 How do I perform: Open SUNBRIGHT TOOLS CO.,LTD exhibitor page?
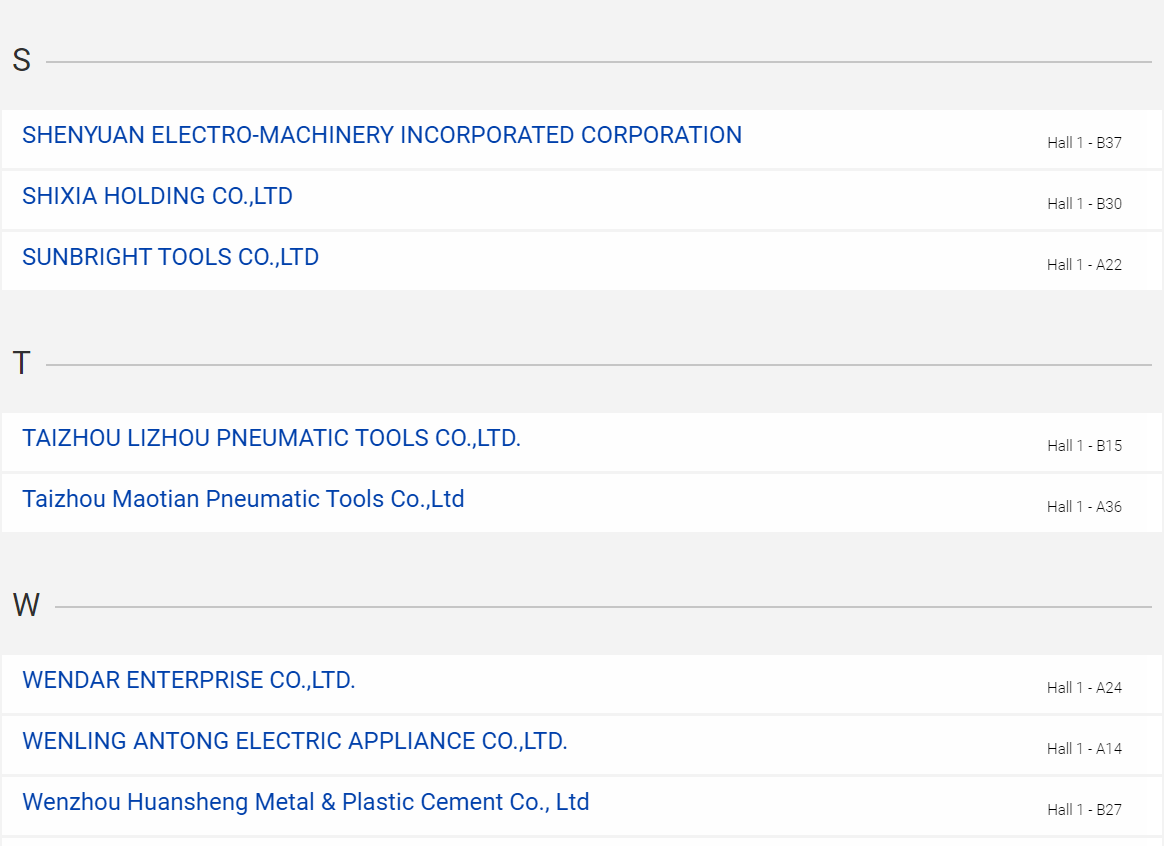[x=171, y=257]
